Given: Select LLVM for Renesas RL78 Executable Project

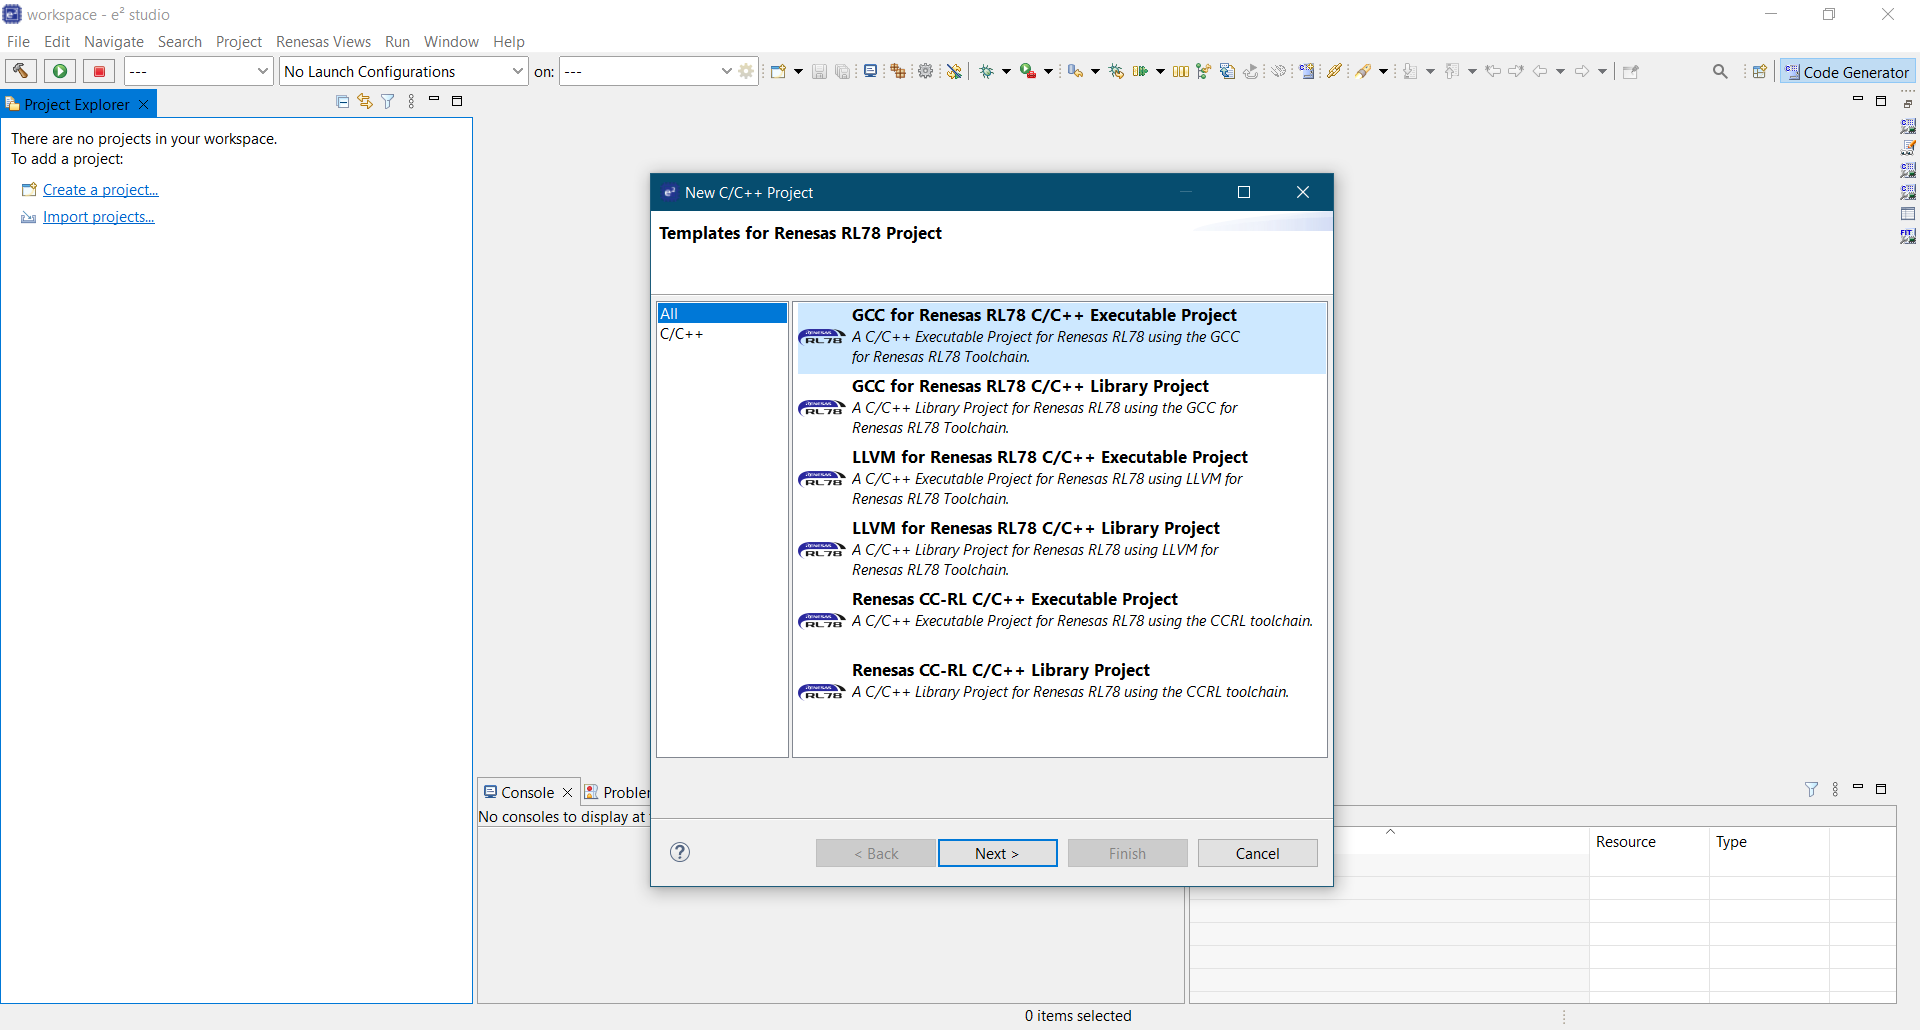Looking at the screenshot, I should 1049,457.
